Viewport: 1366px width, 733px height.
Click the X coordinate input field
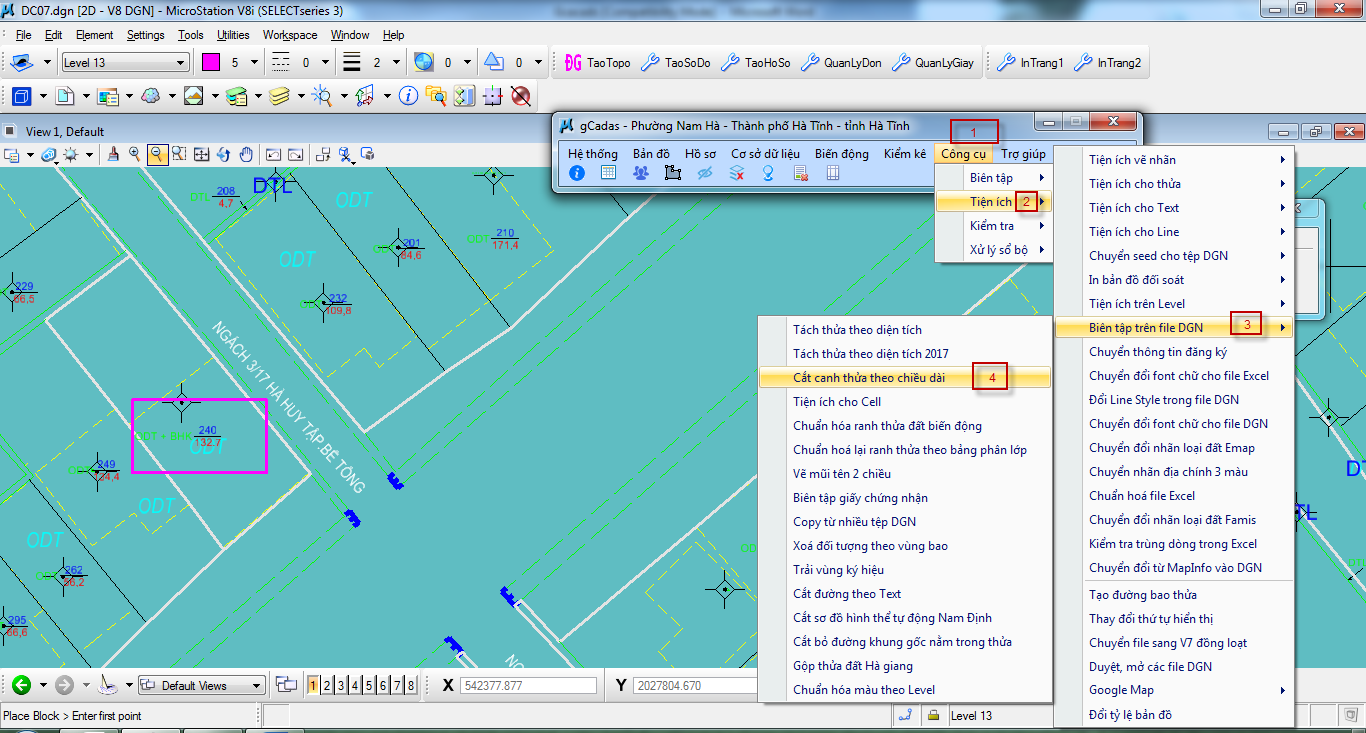(x=527, y=686)
